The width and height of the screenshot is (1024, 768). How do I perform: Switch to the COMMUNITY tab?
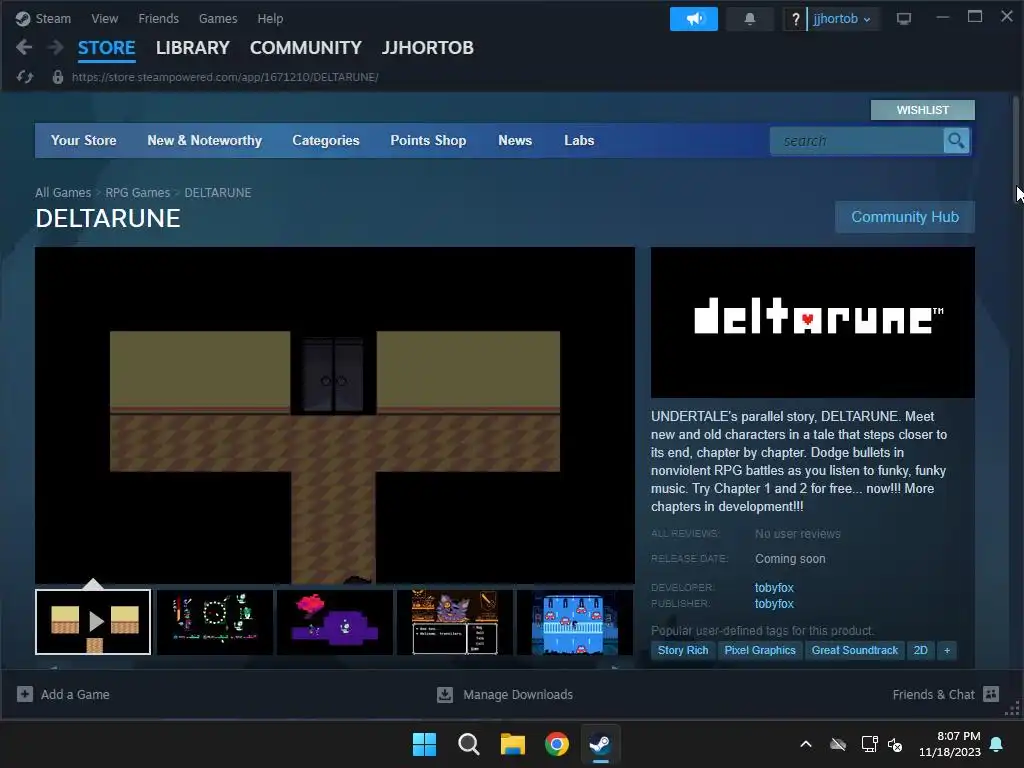(306, 48)
